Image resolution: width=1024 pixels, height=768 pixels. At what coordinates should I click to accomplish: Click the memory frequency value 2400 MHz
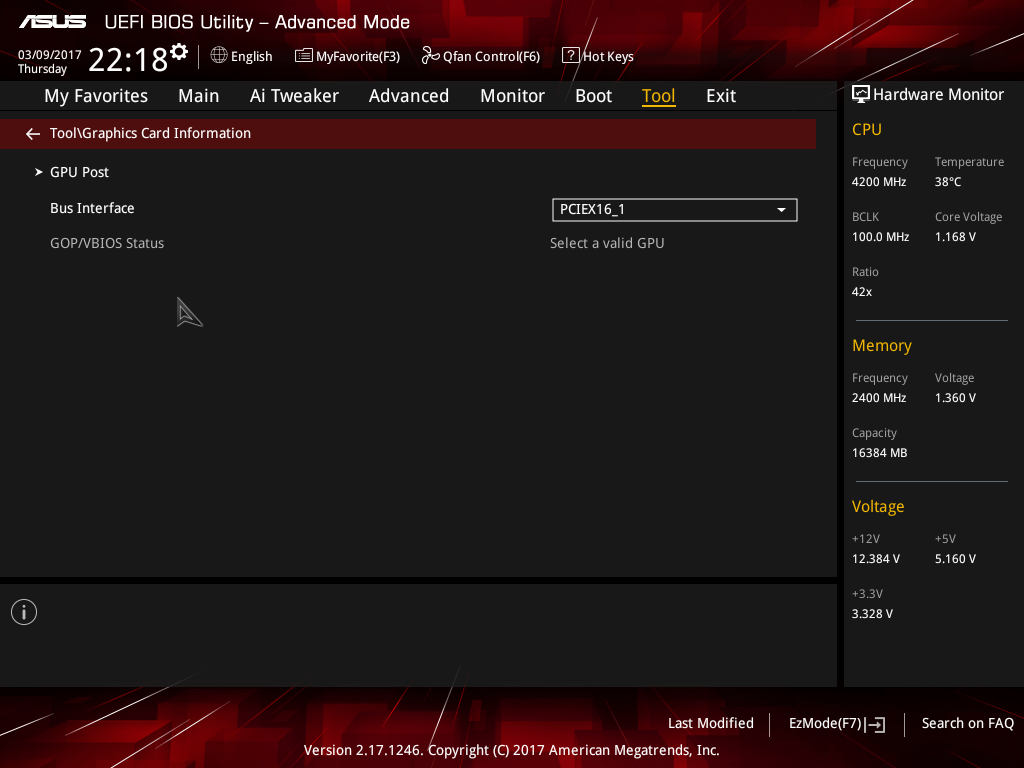pos(879,398)
